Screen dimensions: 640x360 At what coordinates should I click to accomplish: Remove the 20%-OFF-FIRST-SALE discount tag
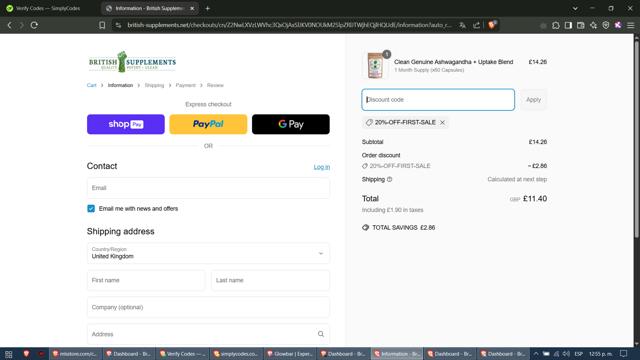pos(442,122)
